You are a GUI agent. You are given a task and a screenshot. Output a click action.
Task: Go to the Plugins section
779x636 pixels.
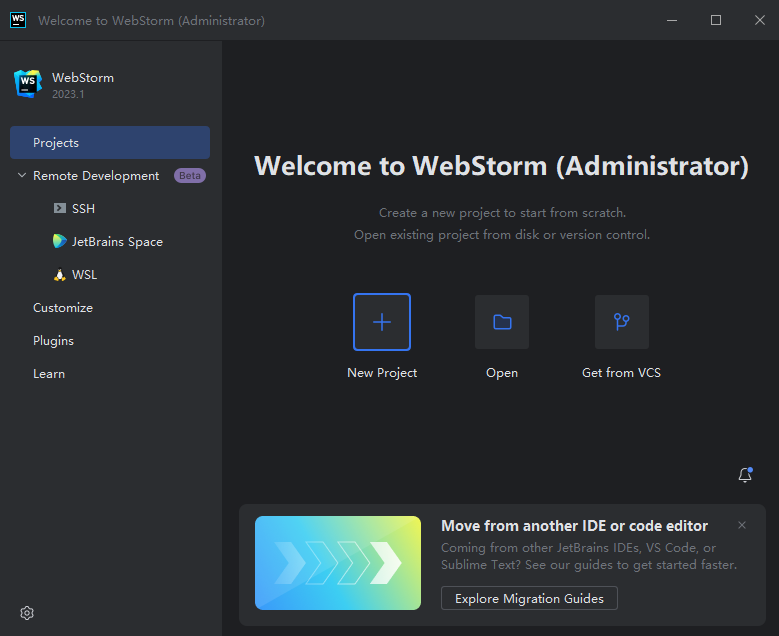point(53,341)
